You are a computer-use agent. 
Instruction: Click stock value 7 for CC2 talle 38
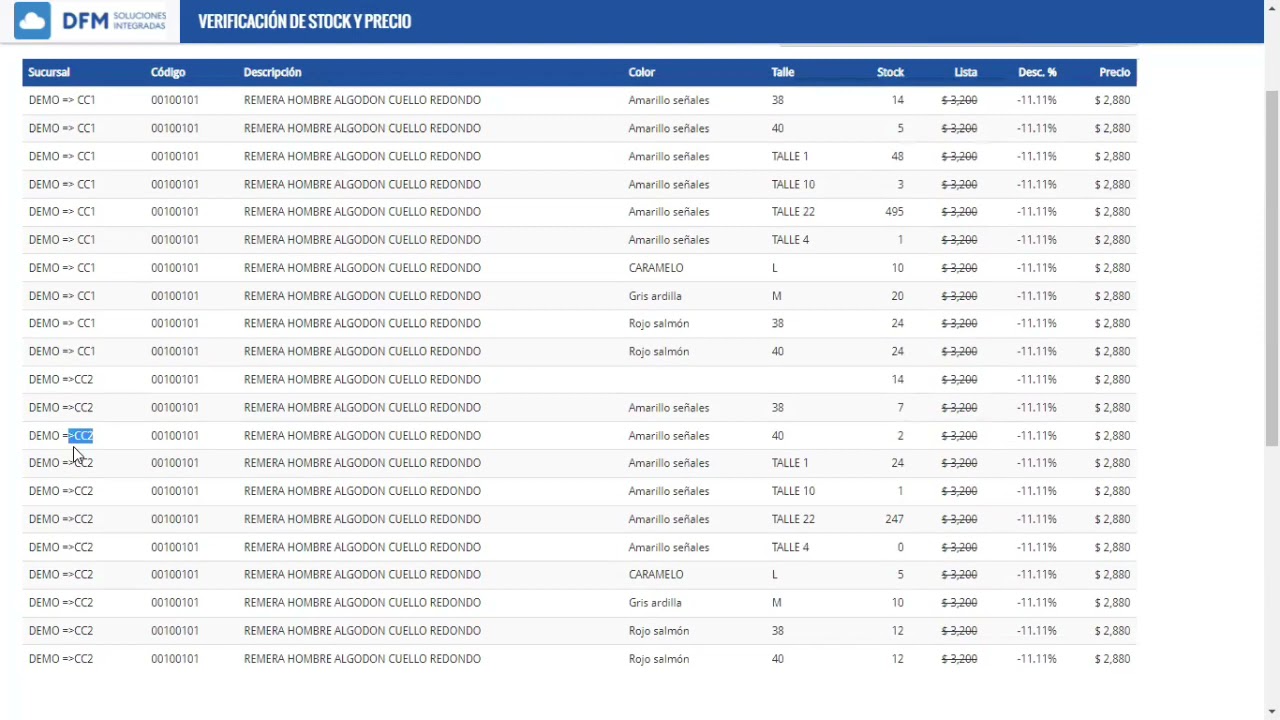tap(900, 408)
